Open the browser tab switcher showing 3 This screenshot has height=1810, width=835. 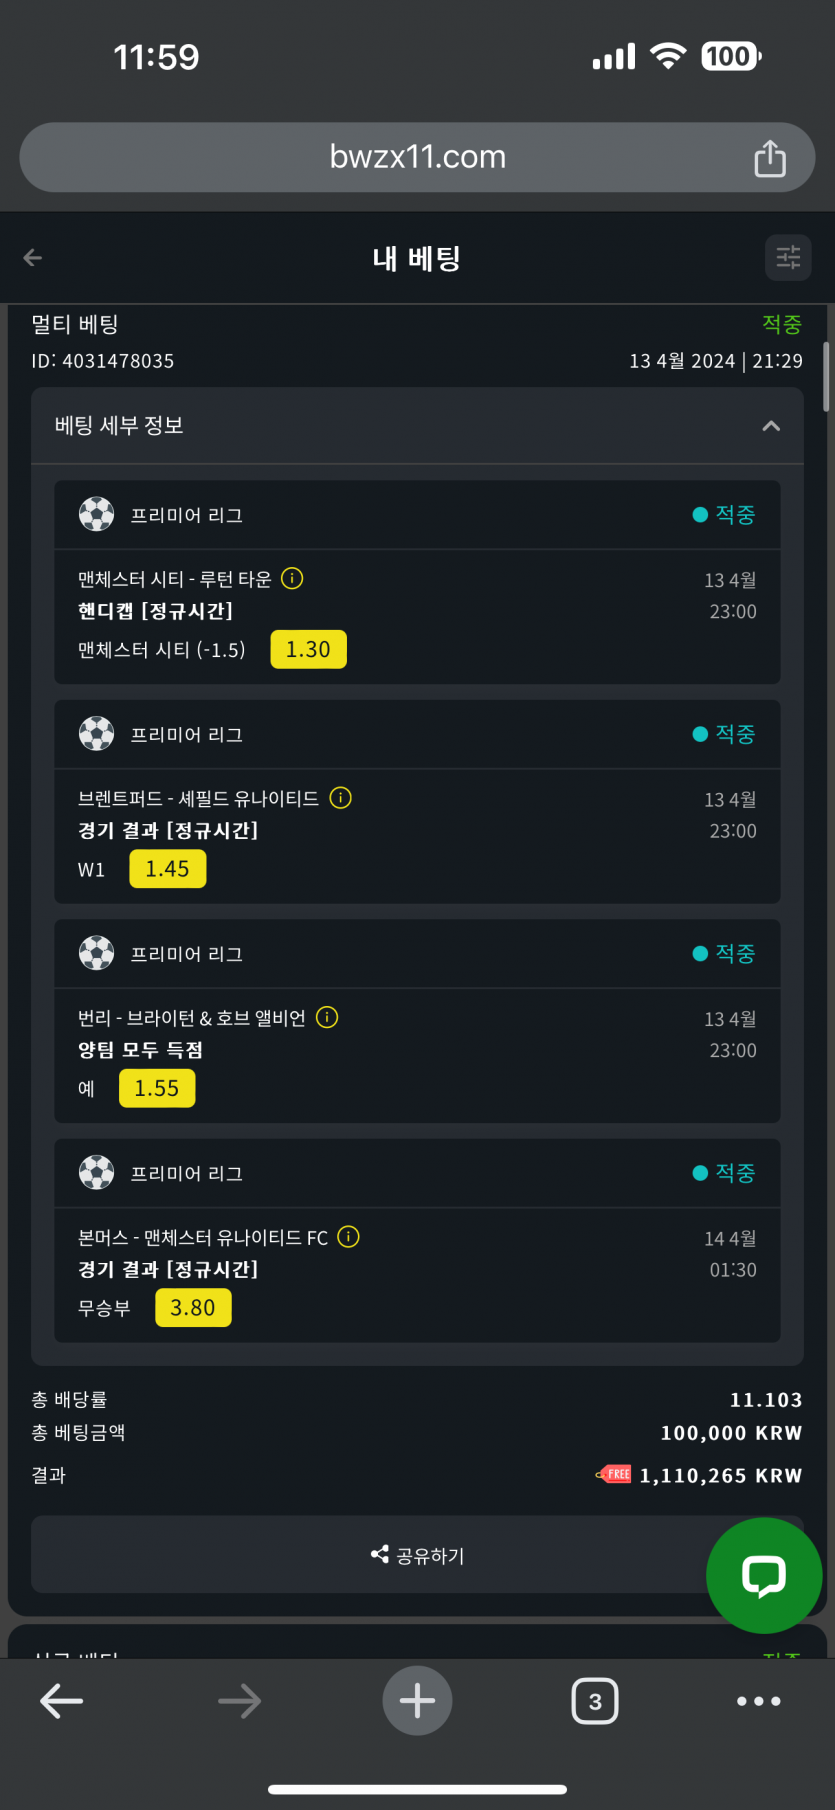[x=595, y=1700]
